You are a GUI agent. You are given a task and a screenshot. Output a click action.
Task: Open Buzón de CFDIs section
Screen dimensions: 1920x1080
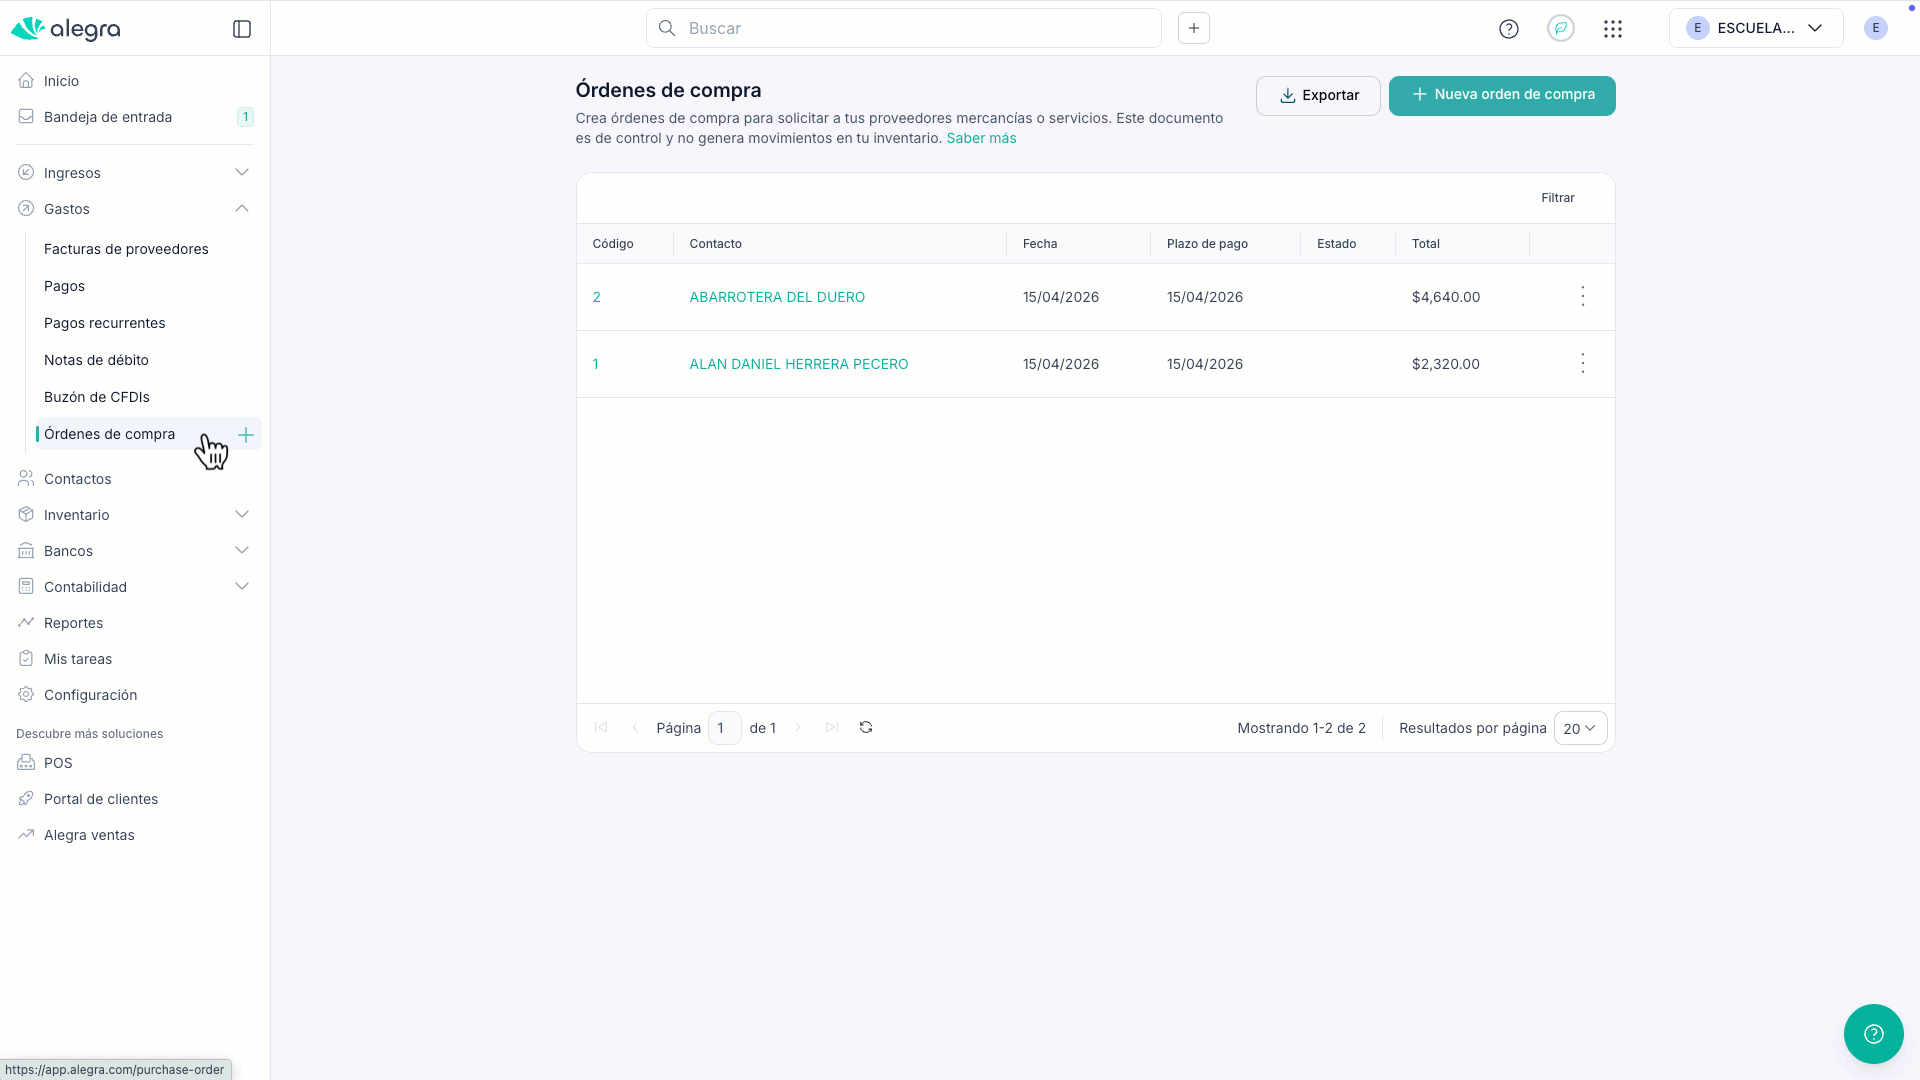pos(97,397)
